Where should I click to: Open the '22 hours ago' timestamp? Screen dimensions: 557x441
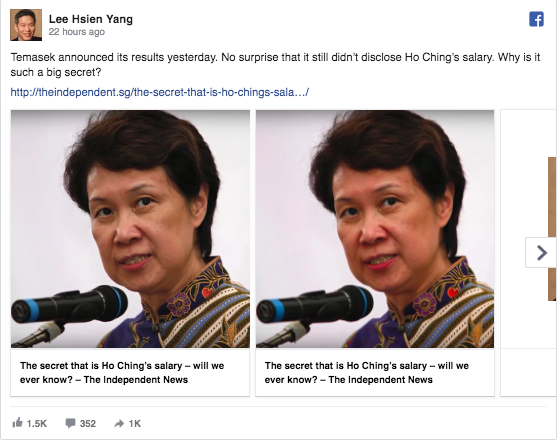(76, 32)
